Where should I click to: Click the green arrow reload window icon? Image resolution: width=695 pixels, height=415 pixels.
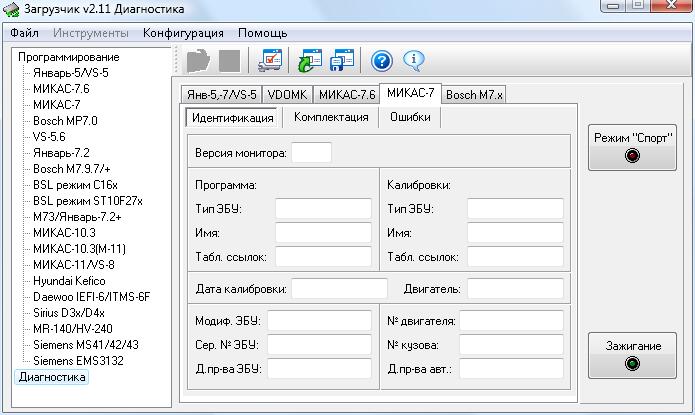[310, 60]
